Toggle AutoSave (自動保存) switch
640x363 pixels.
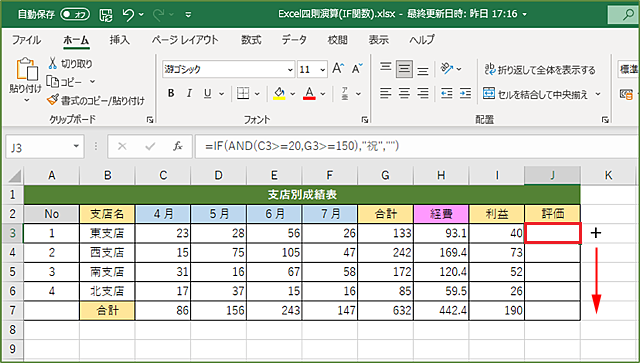click(75, 15)
